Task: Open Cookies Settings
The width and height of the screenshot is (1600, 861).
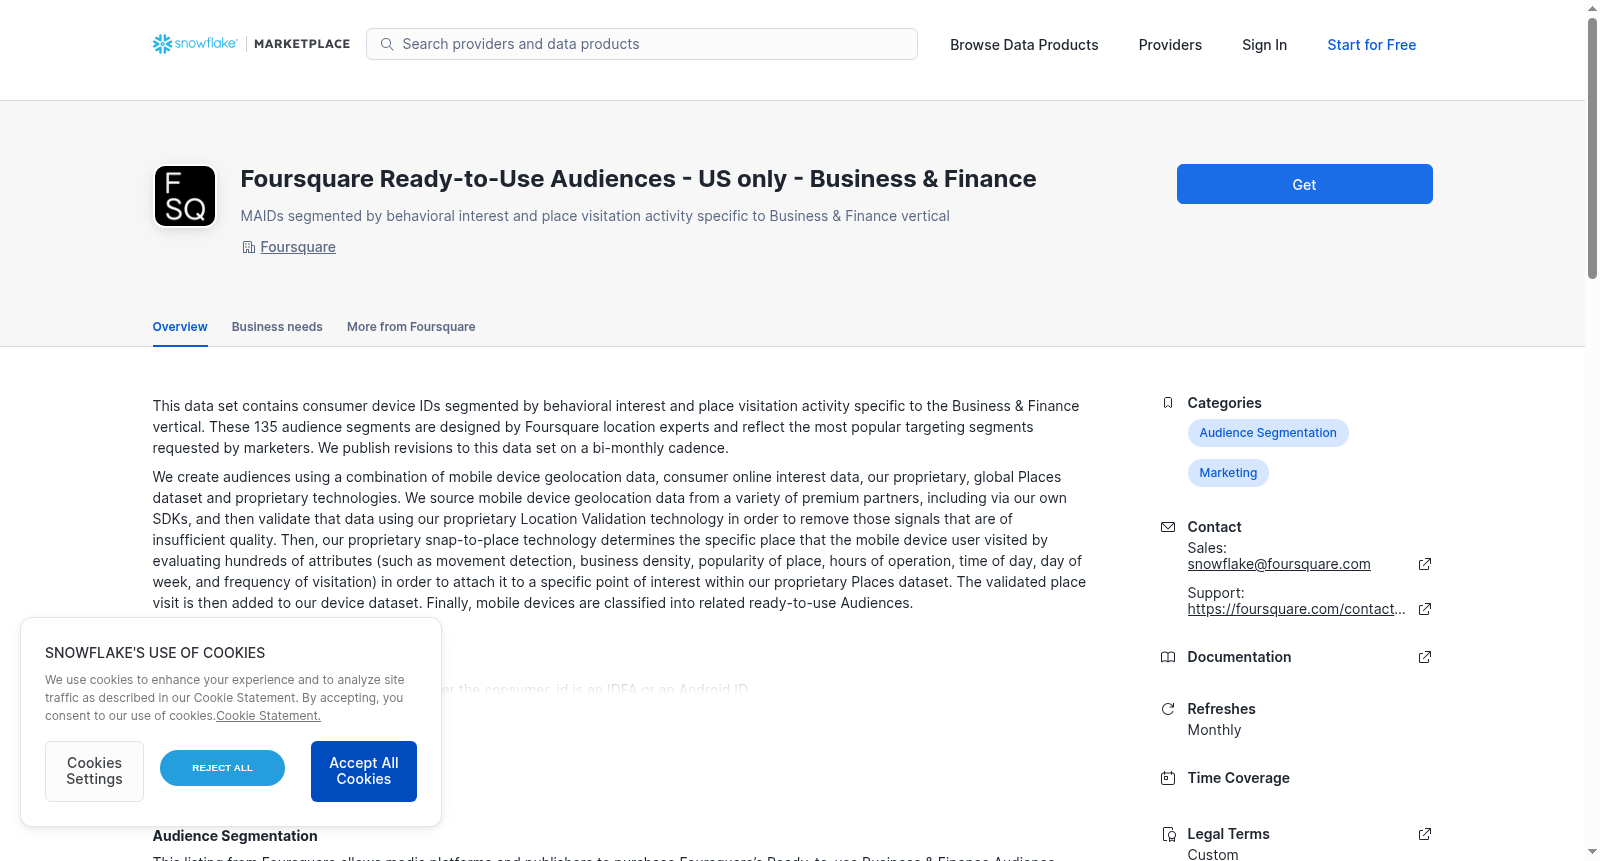Action: coord(94,771)
